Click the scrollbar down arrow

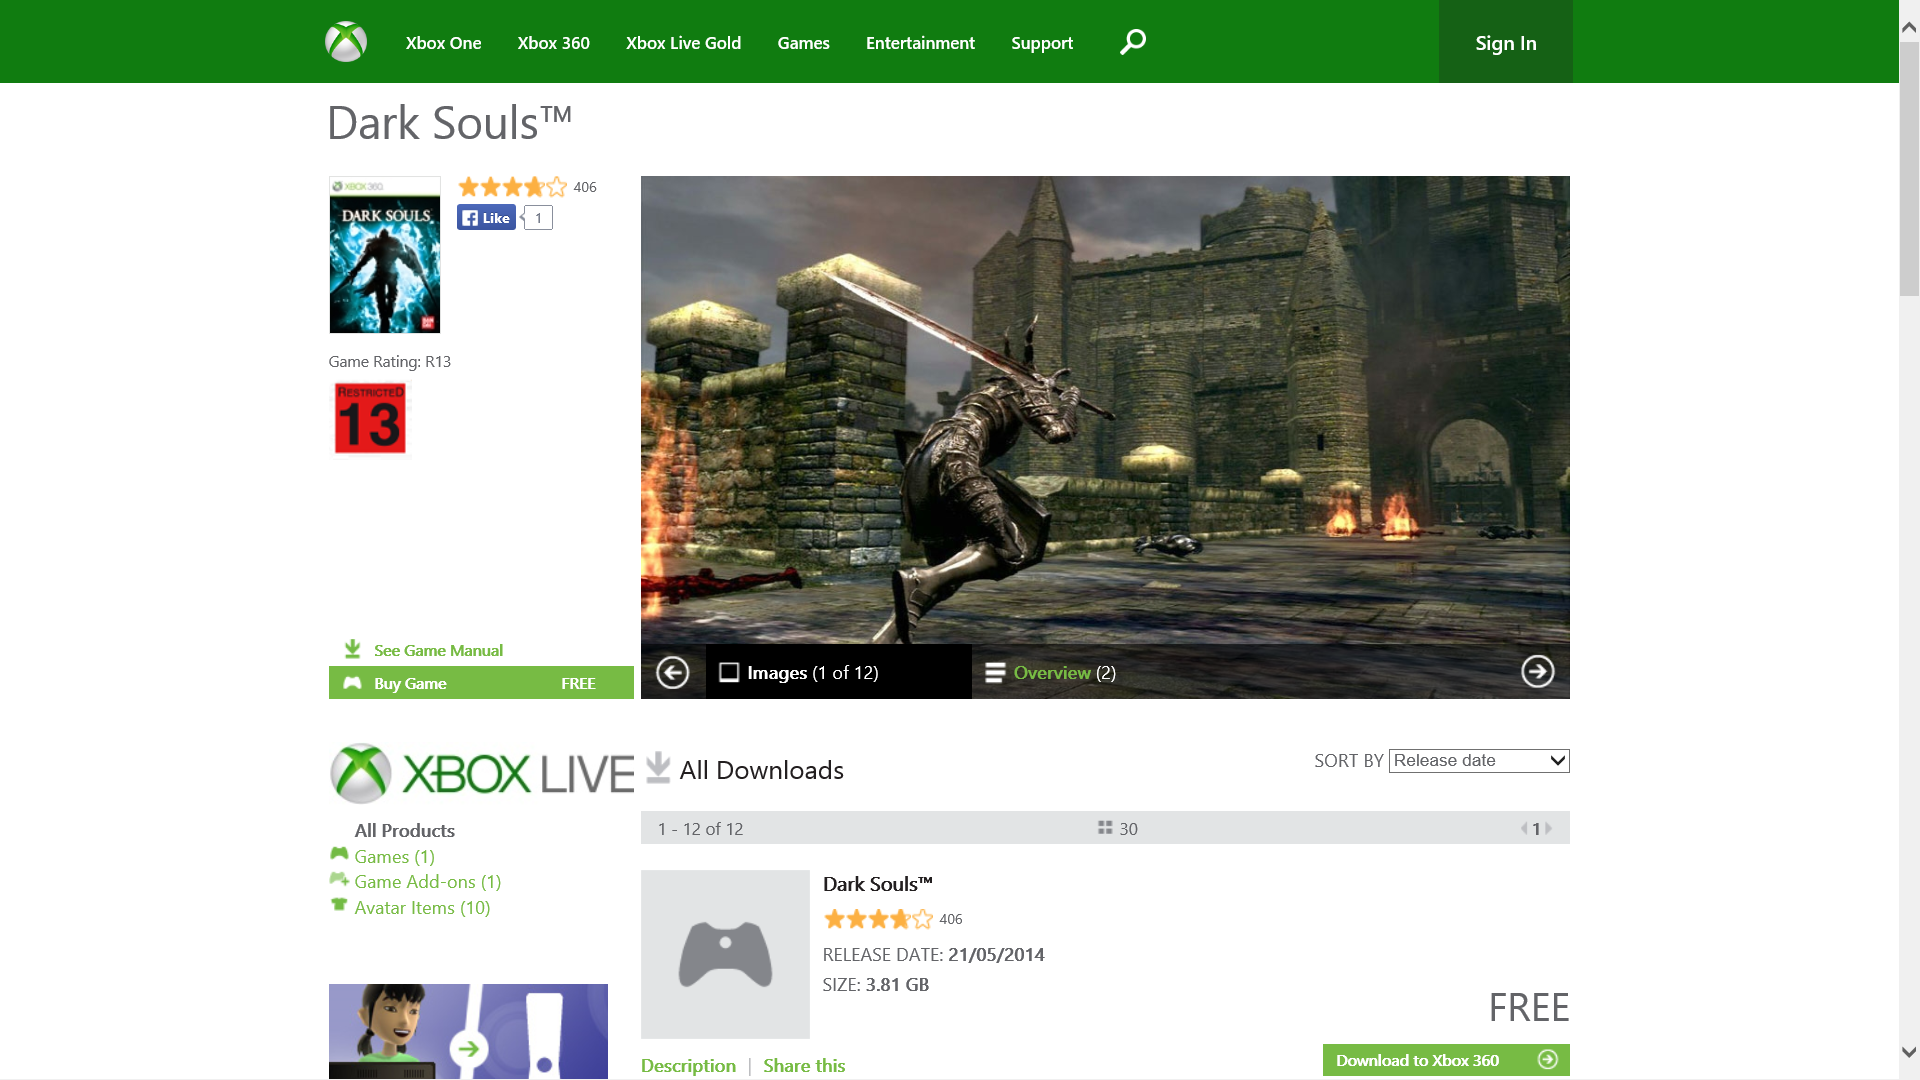1909,1052
